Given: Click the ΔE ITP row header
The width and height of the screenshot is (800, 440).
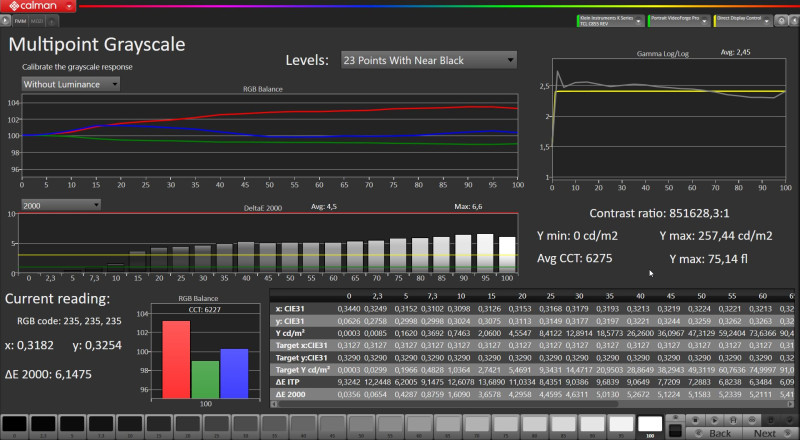Looking at the screenshot, I should coord(288,382).
